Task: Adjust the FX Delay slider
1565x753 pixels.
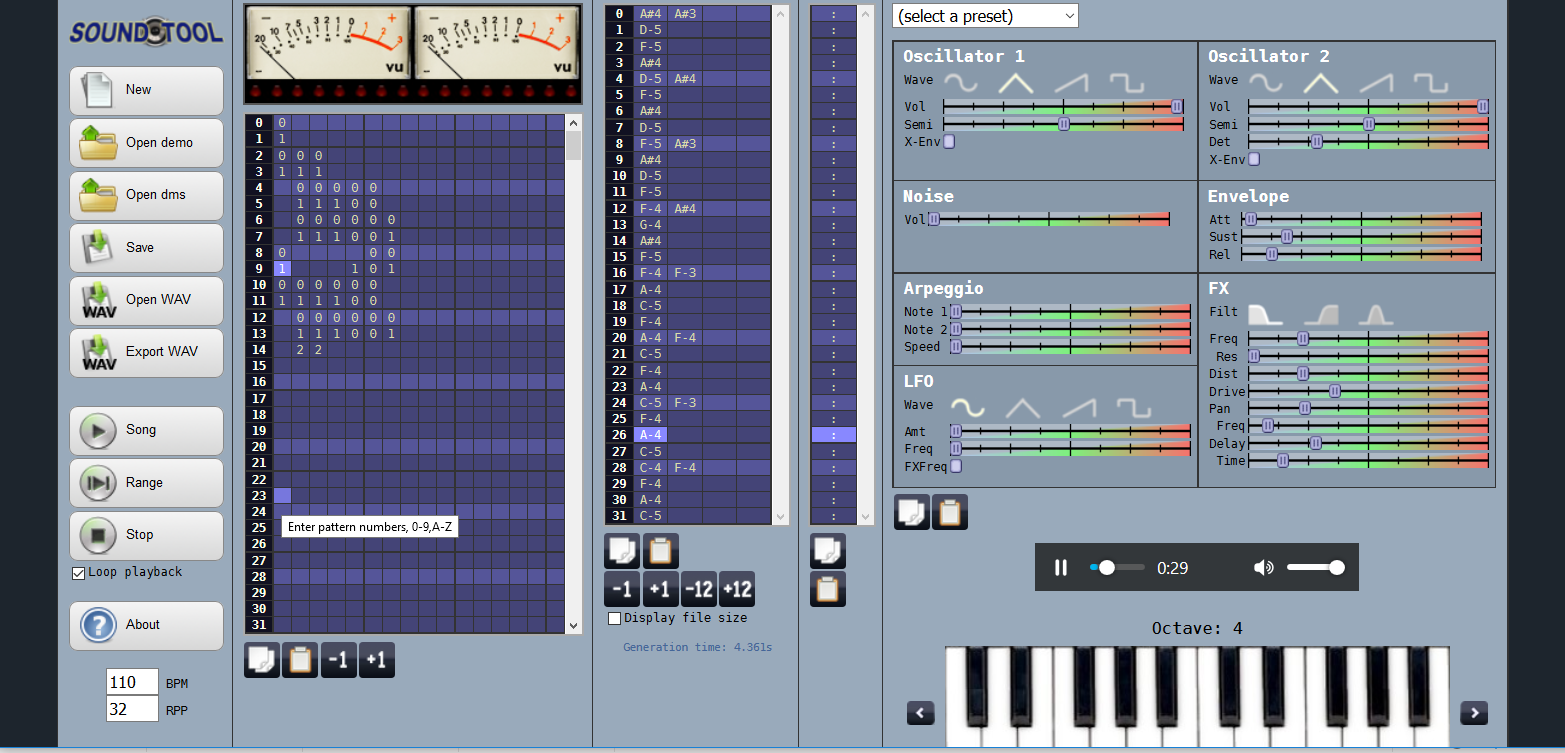Action: tap(1369, 443)
